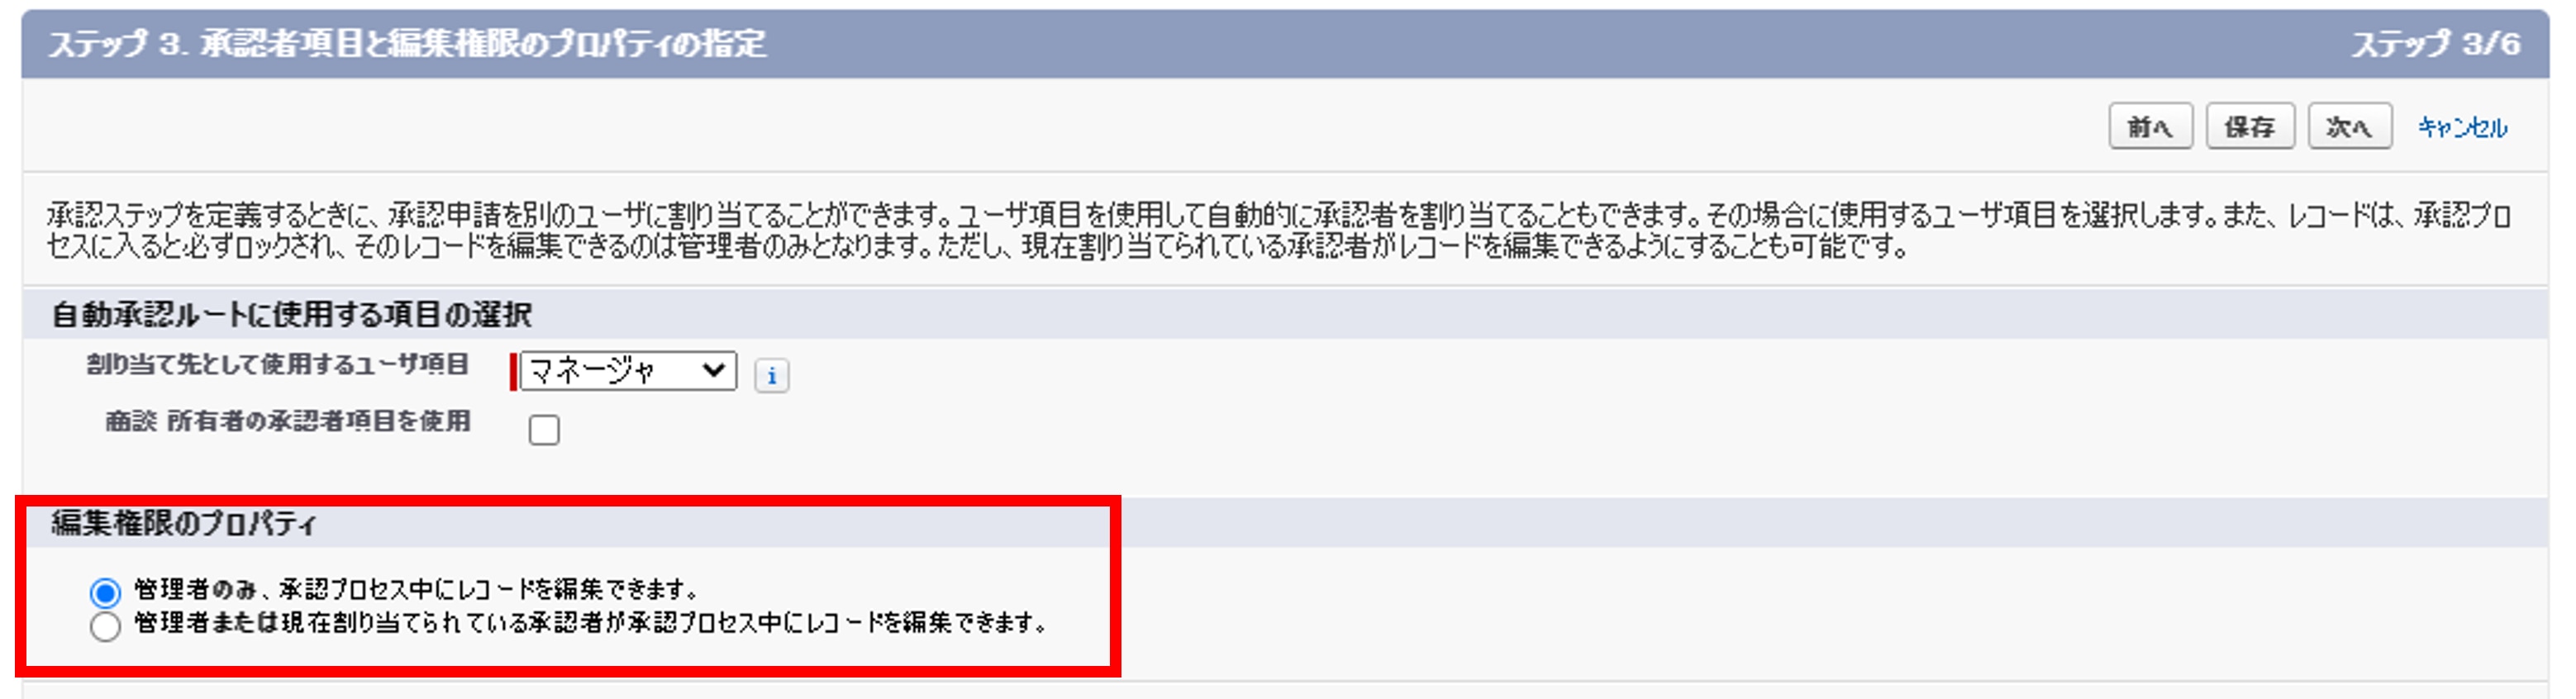Proceed with the 次へ button
Viewport: 2576px width, 699px height.
[2349, 127]
